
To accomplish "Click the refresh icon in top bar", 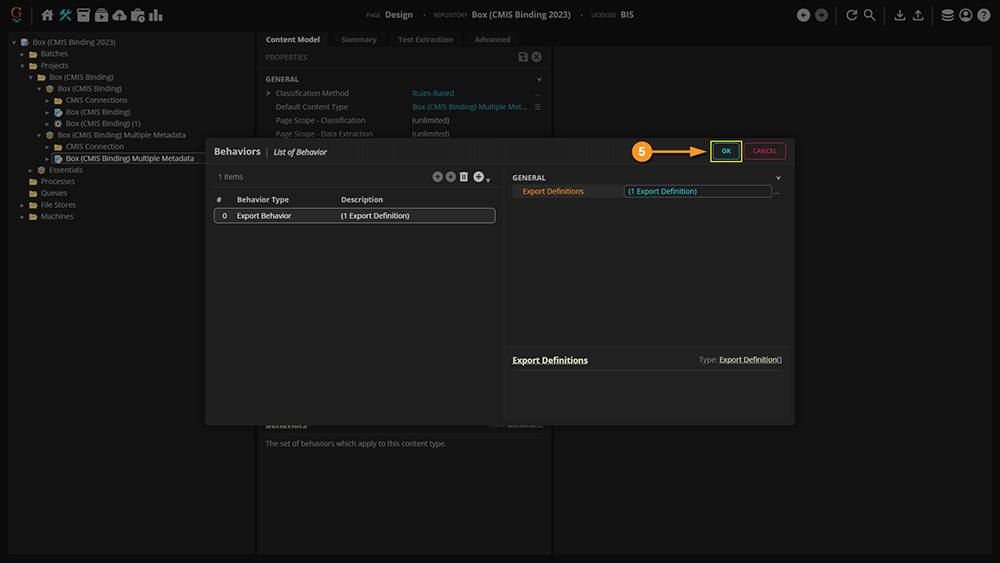I will (851, 15).
